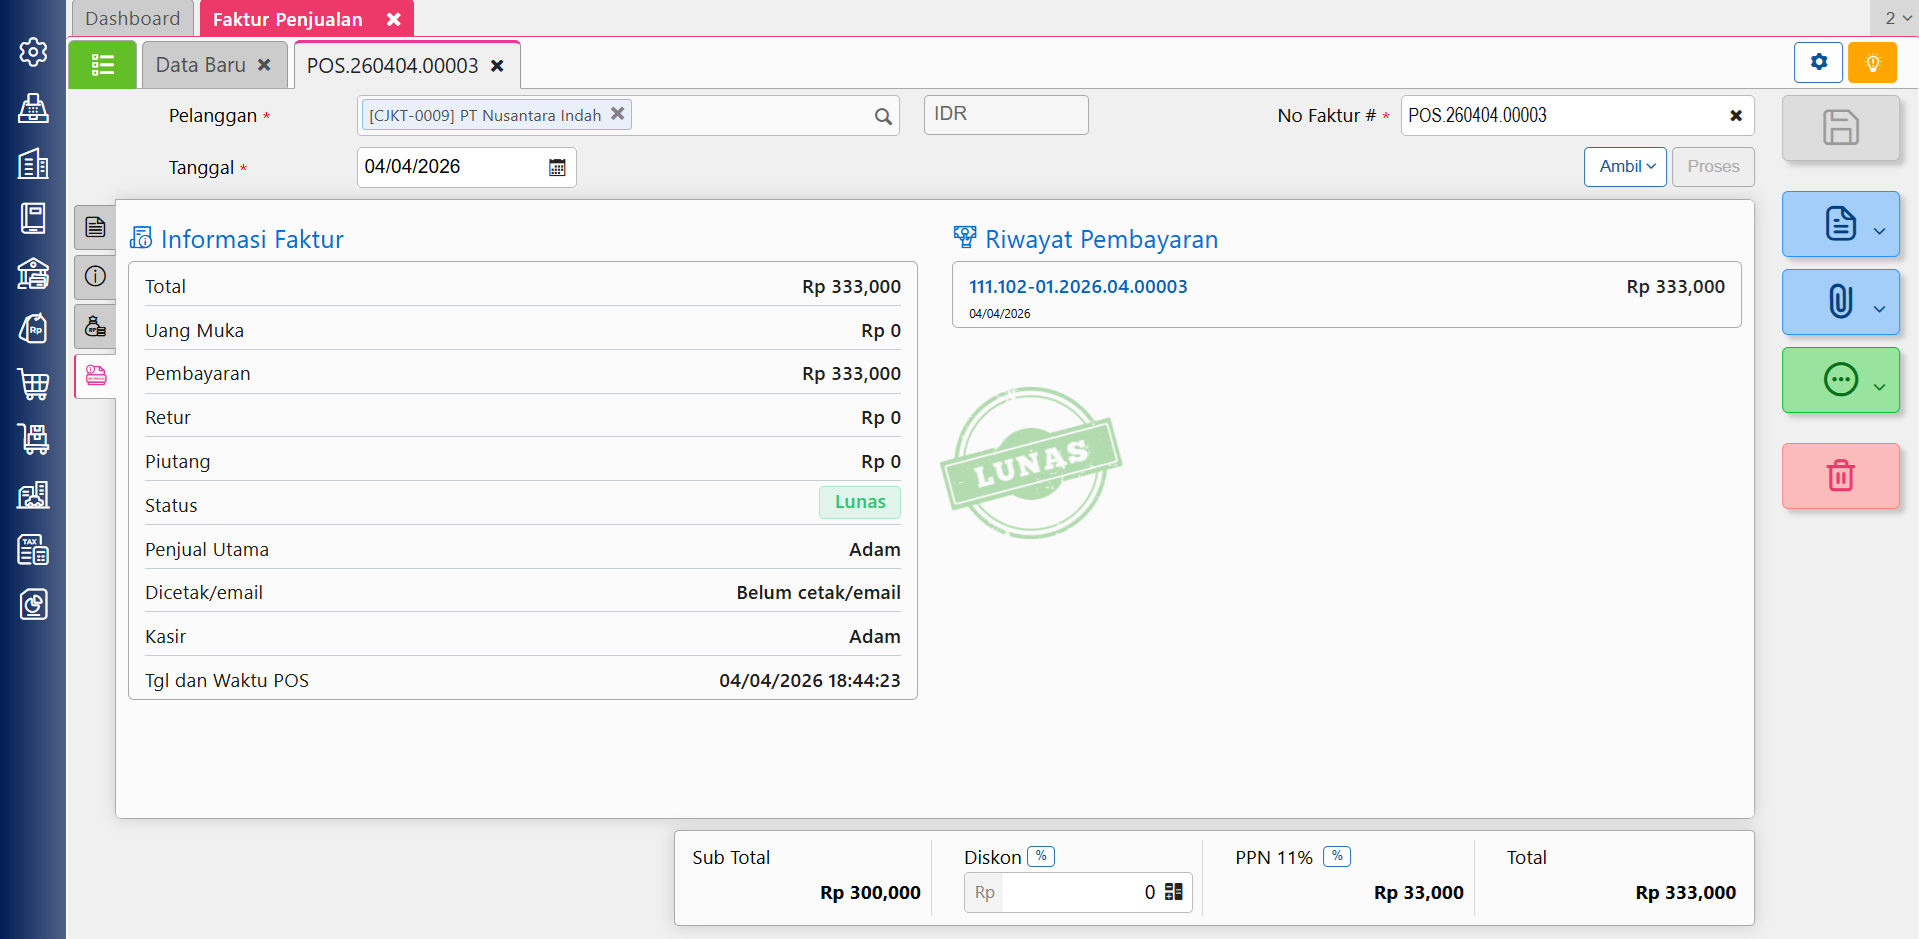Viewport: 1919px width, 939px height.
Task: Click the orange lightbulb hint button
Action: click(x=1872, y=63)
